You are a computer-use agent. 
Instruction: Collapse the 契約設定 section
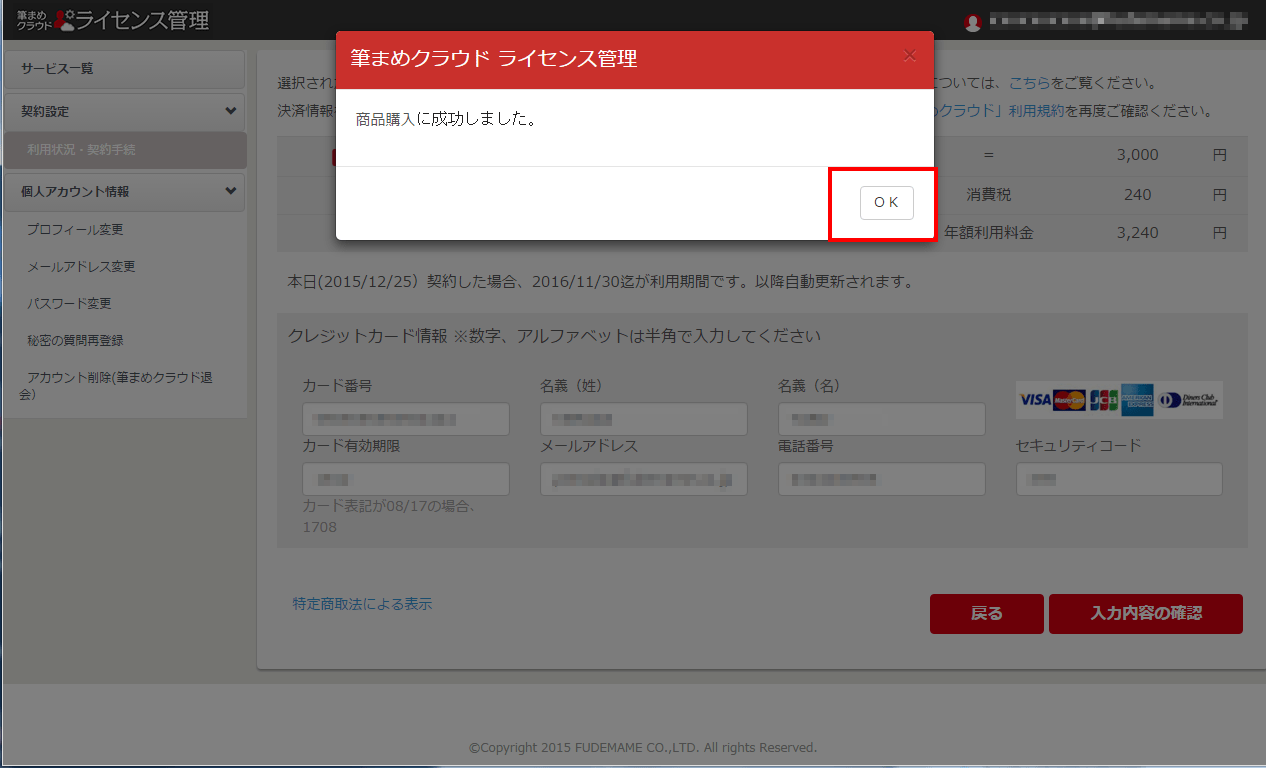point(125,111)
